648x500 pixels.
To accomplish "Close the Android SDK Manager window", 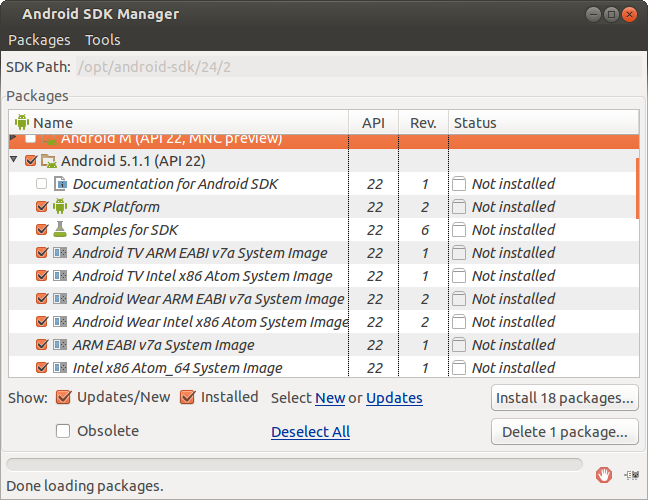I will click(629, 15).
